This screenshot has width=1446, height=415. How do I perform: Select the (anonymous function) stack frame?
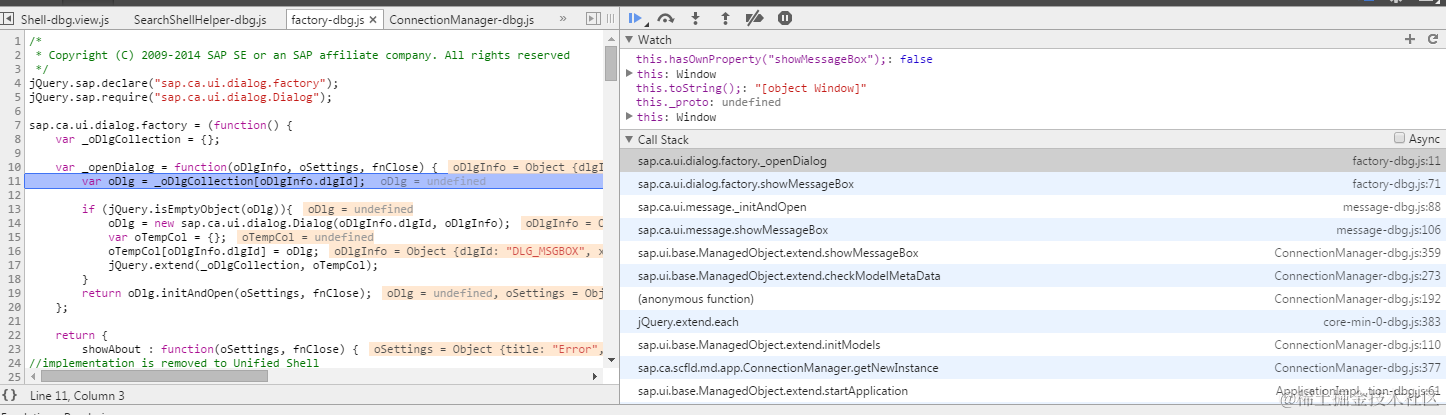[x=1032, y=299]
